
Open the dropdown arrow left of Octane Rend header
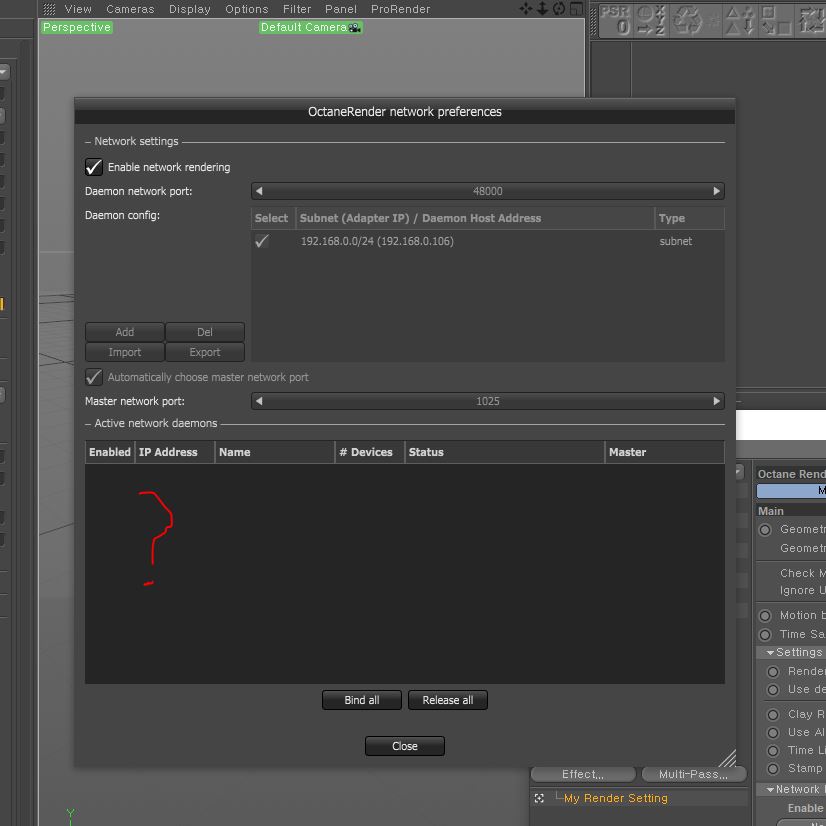pos(739,472)
